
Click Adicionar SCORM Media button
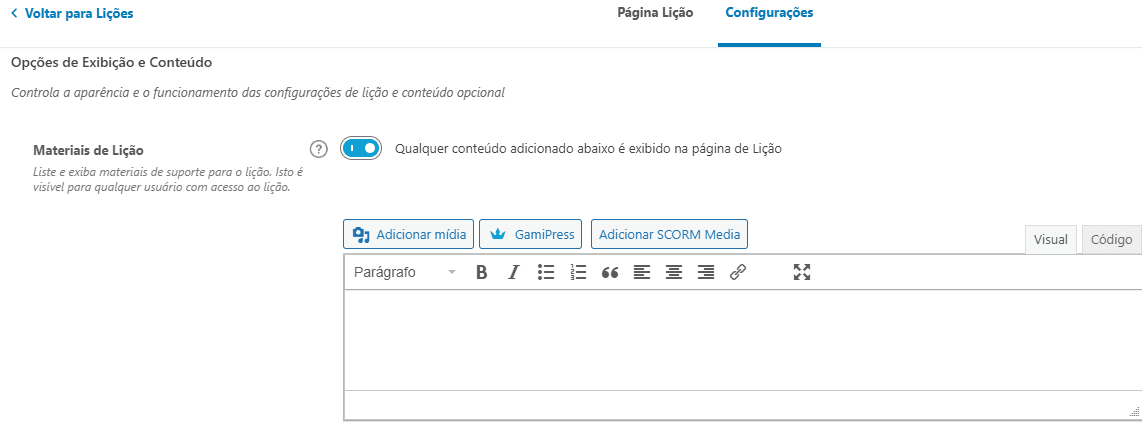coord(669,234)
